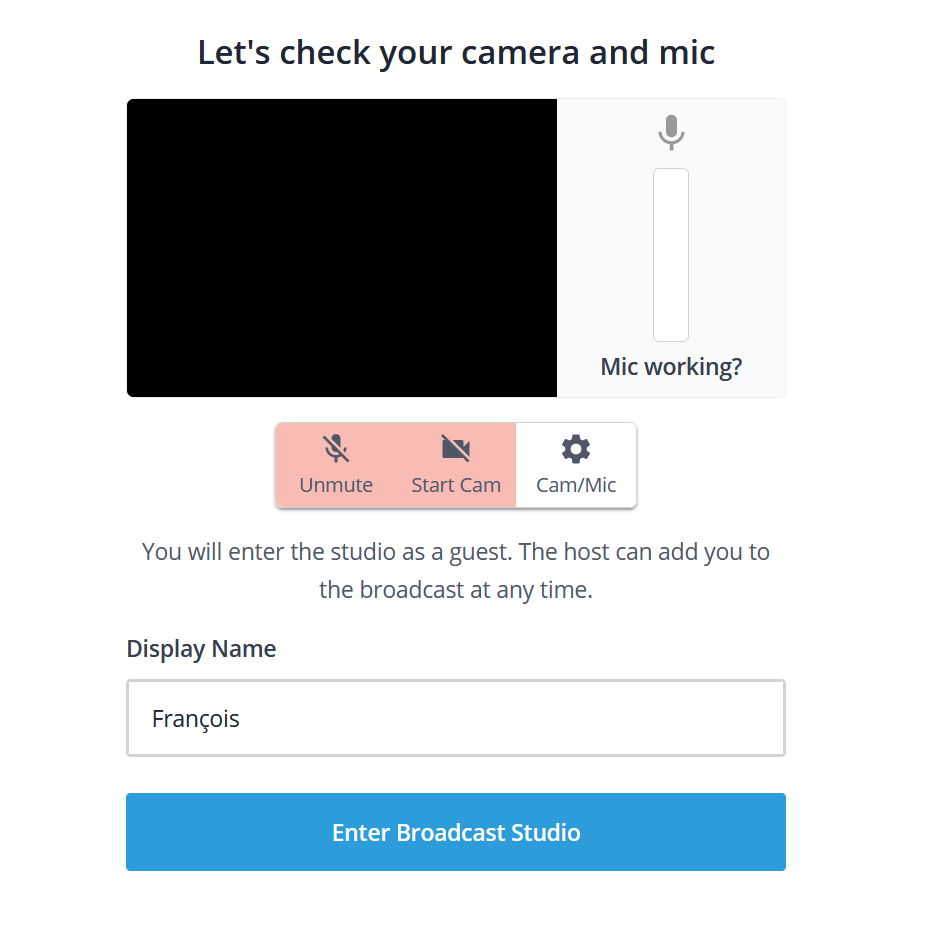Click the crossed-out microphone icon
The image size is (925, 933).
(x=336, y=448)
